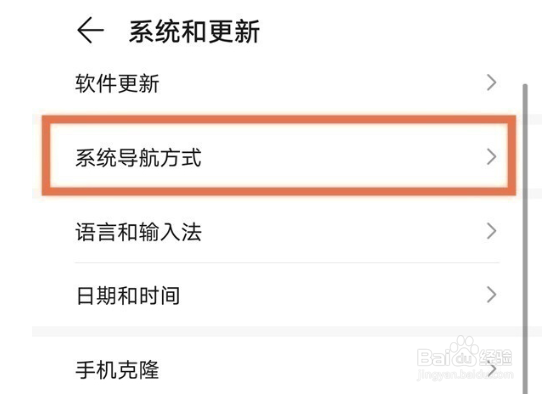Click the orange highlight border's top edge
Screen dimensions: 544x394
pos(279,120)
